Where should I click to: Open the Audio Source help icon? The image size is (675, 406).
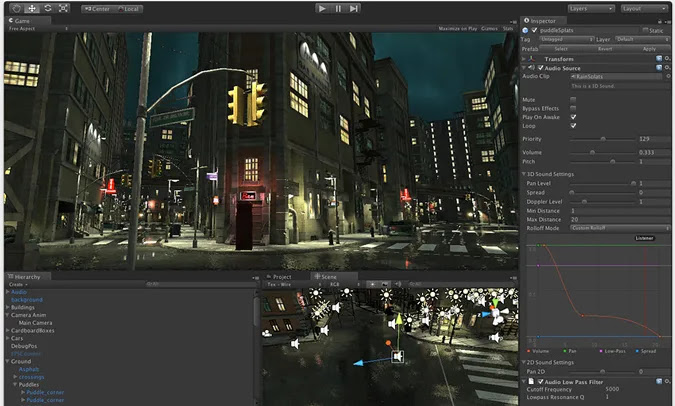(659, 68)
